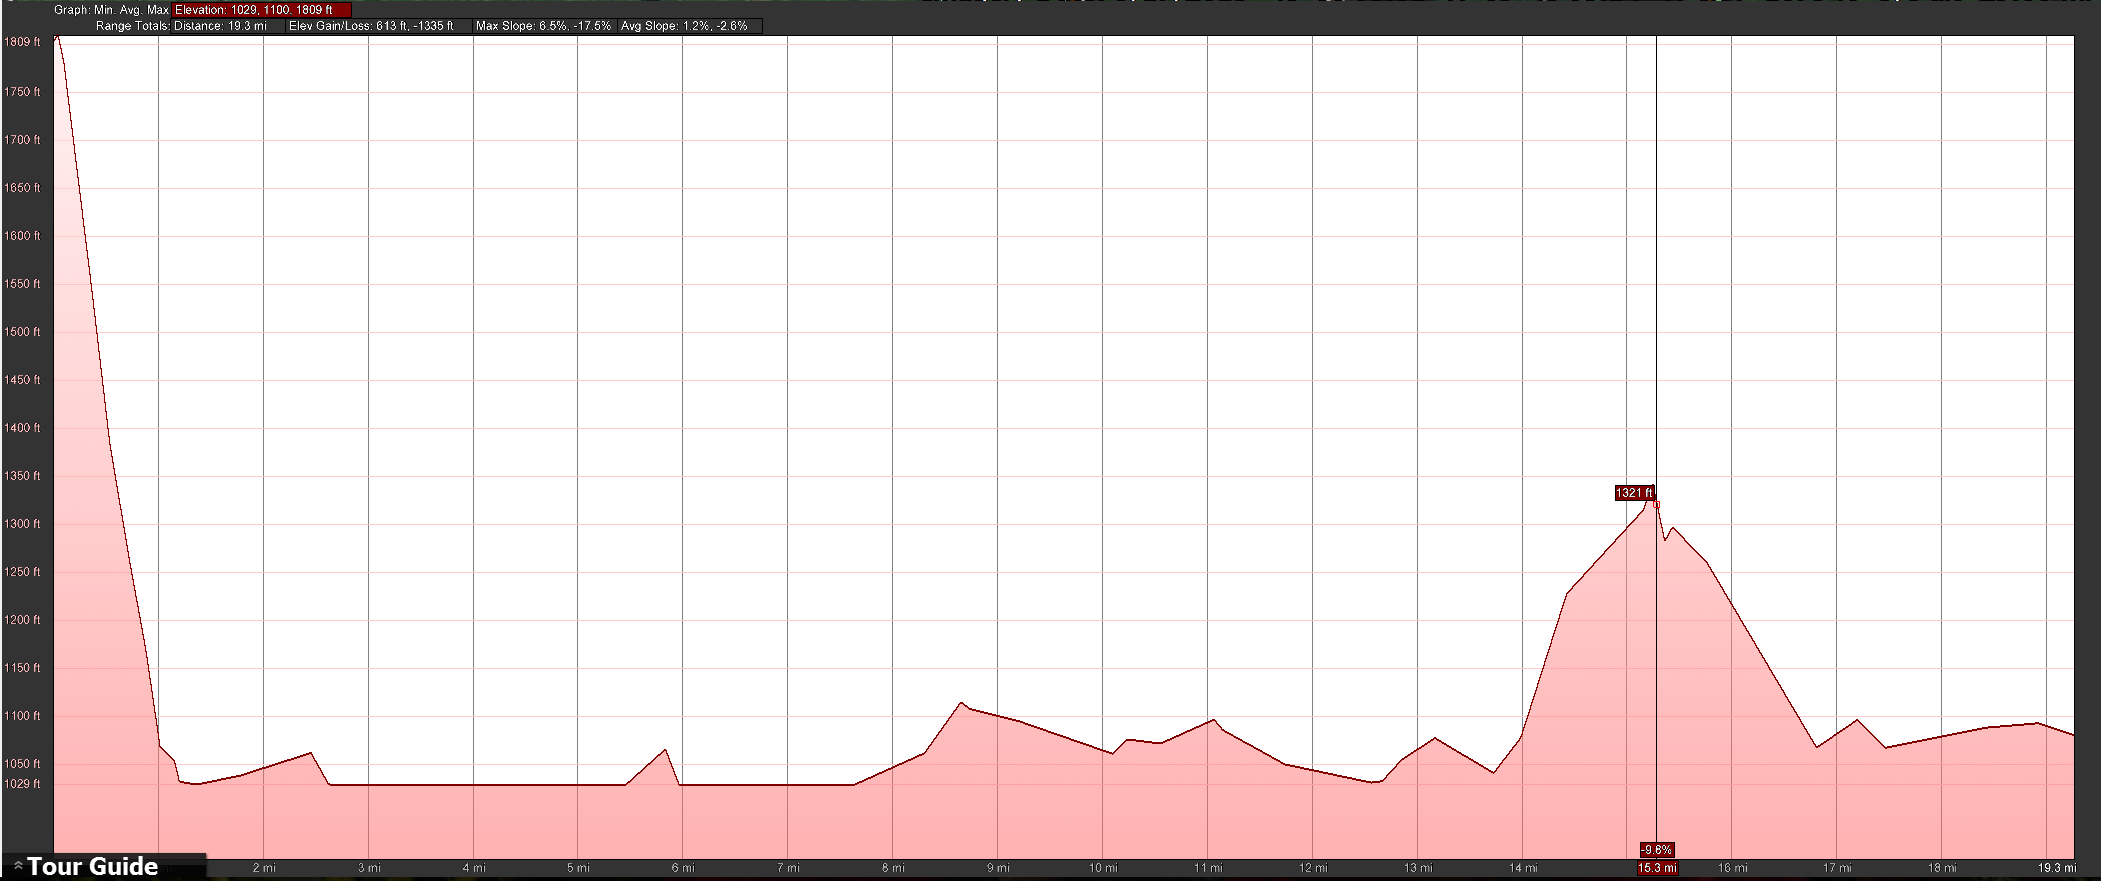Click the 15.3 mi distance cursor label
Viewport: 2101px width, 881px height.
1657,868
